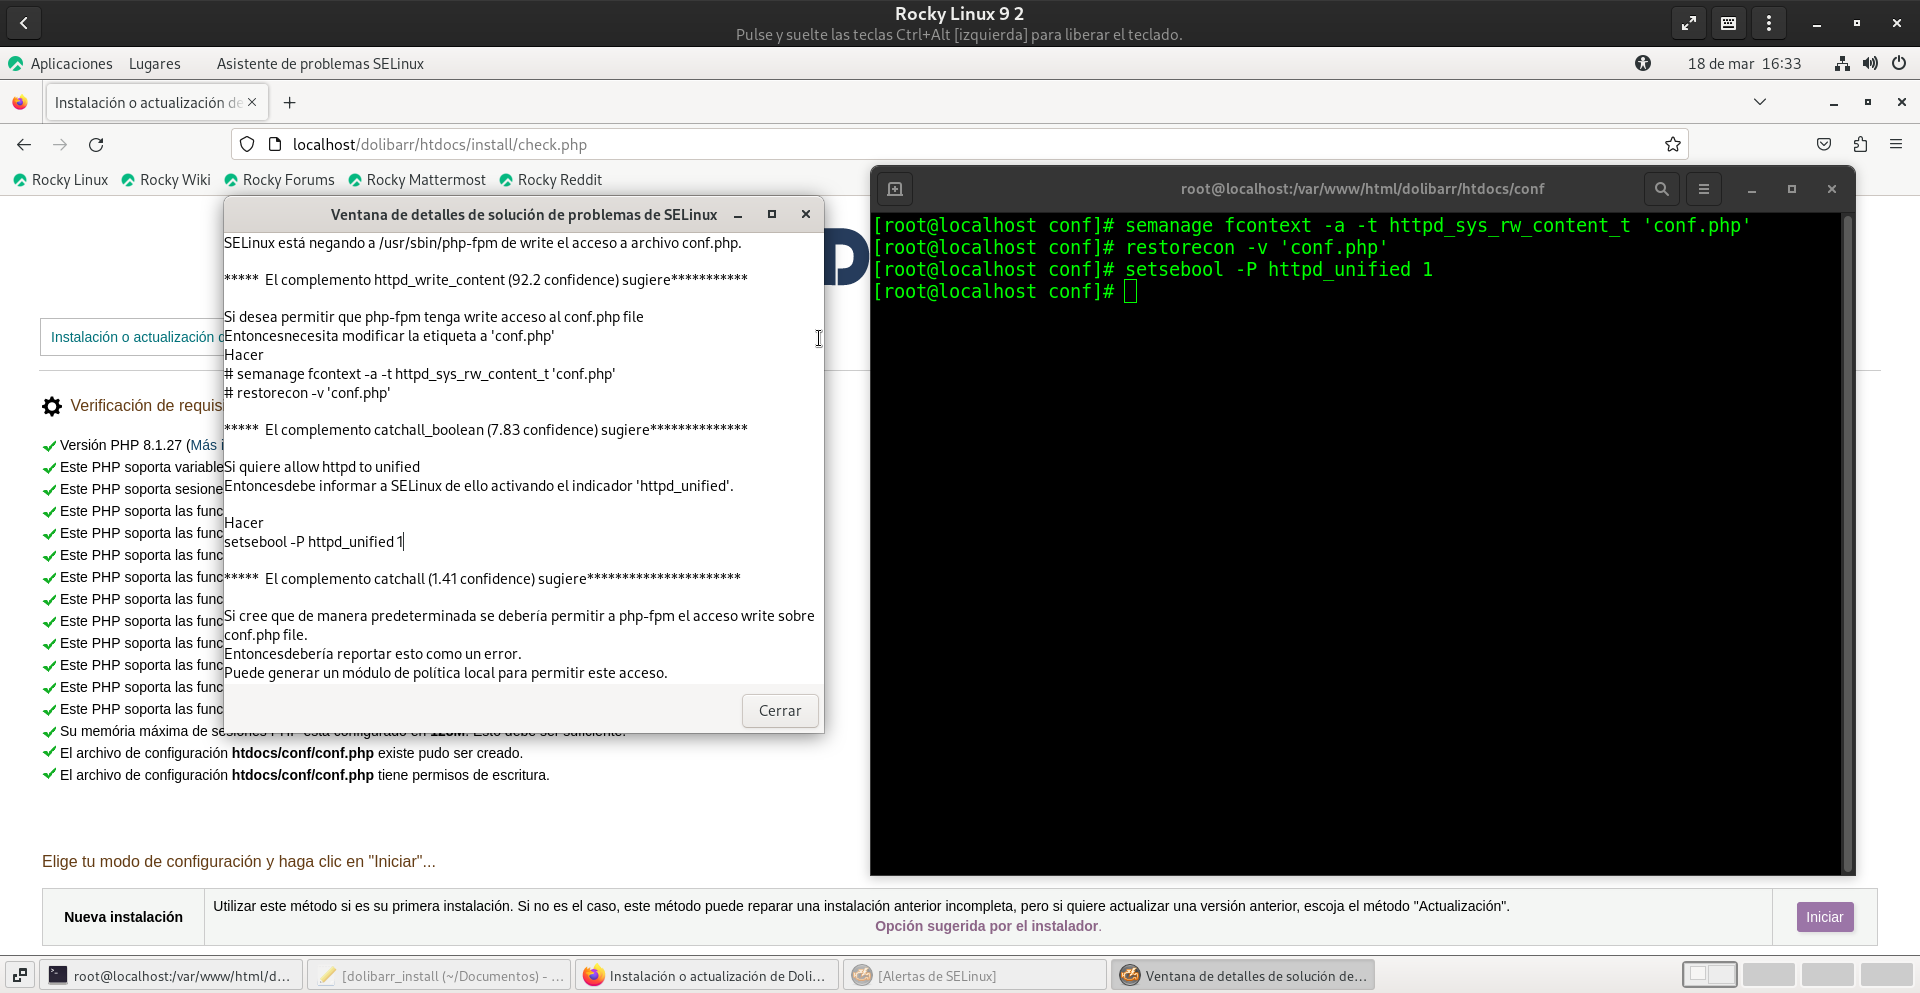
Task: Open the Firefox application menu
Action: pyautogui.click(x=1896, y=145)
